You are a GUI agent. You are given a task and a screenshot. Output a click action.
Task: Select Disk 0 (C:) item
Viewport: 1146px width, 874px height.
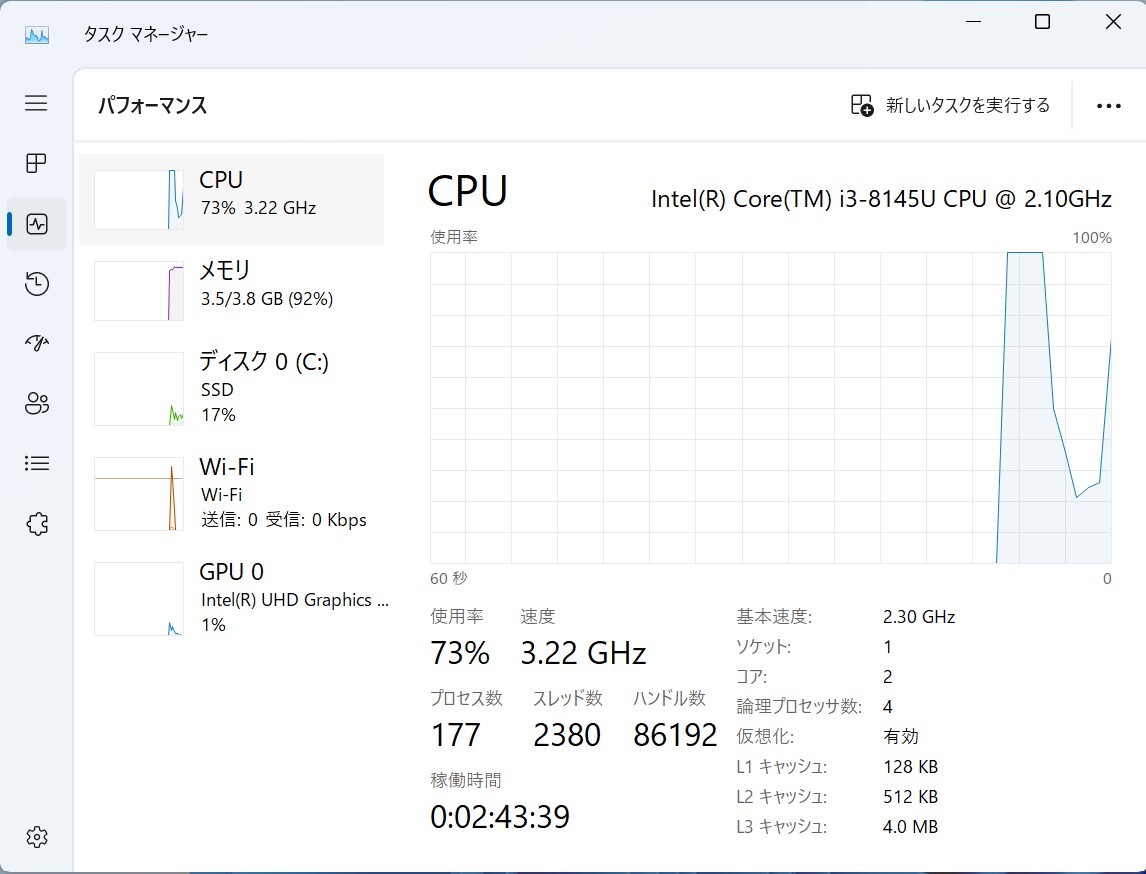(x=232, y=388)
